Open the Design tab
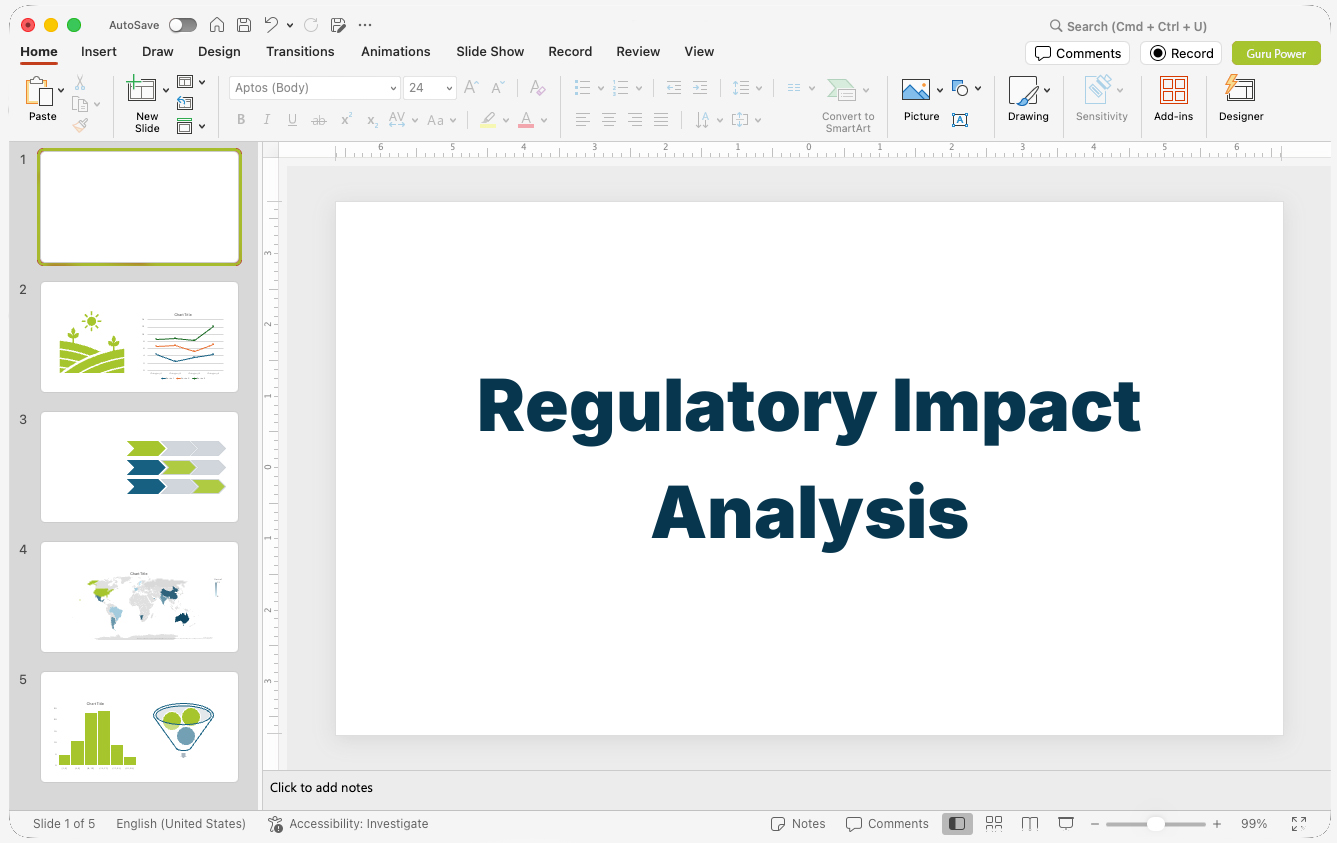Viewport: 1337px width, 843px height. (x=219, y=51)
